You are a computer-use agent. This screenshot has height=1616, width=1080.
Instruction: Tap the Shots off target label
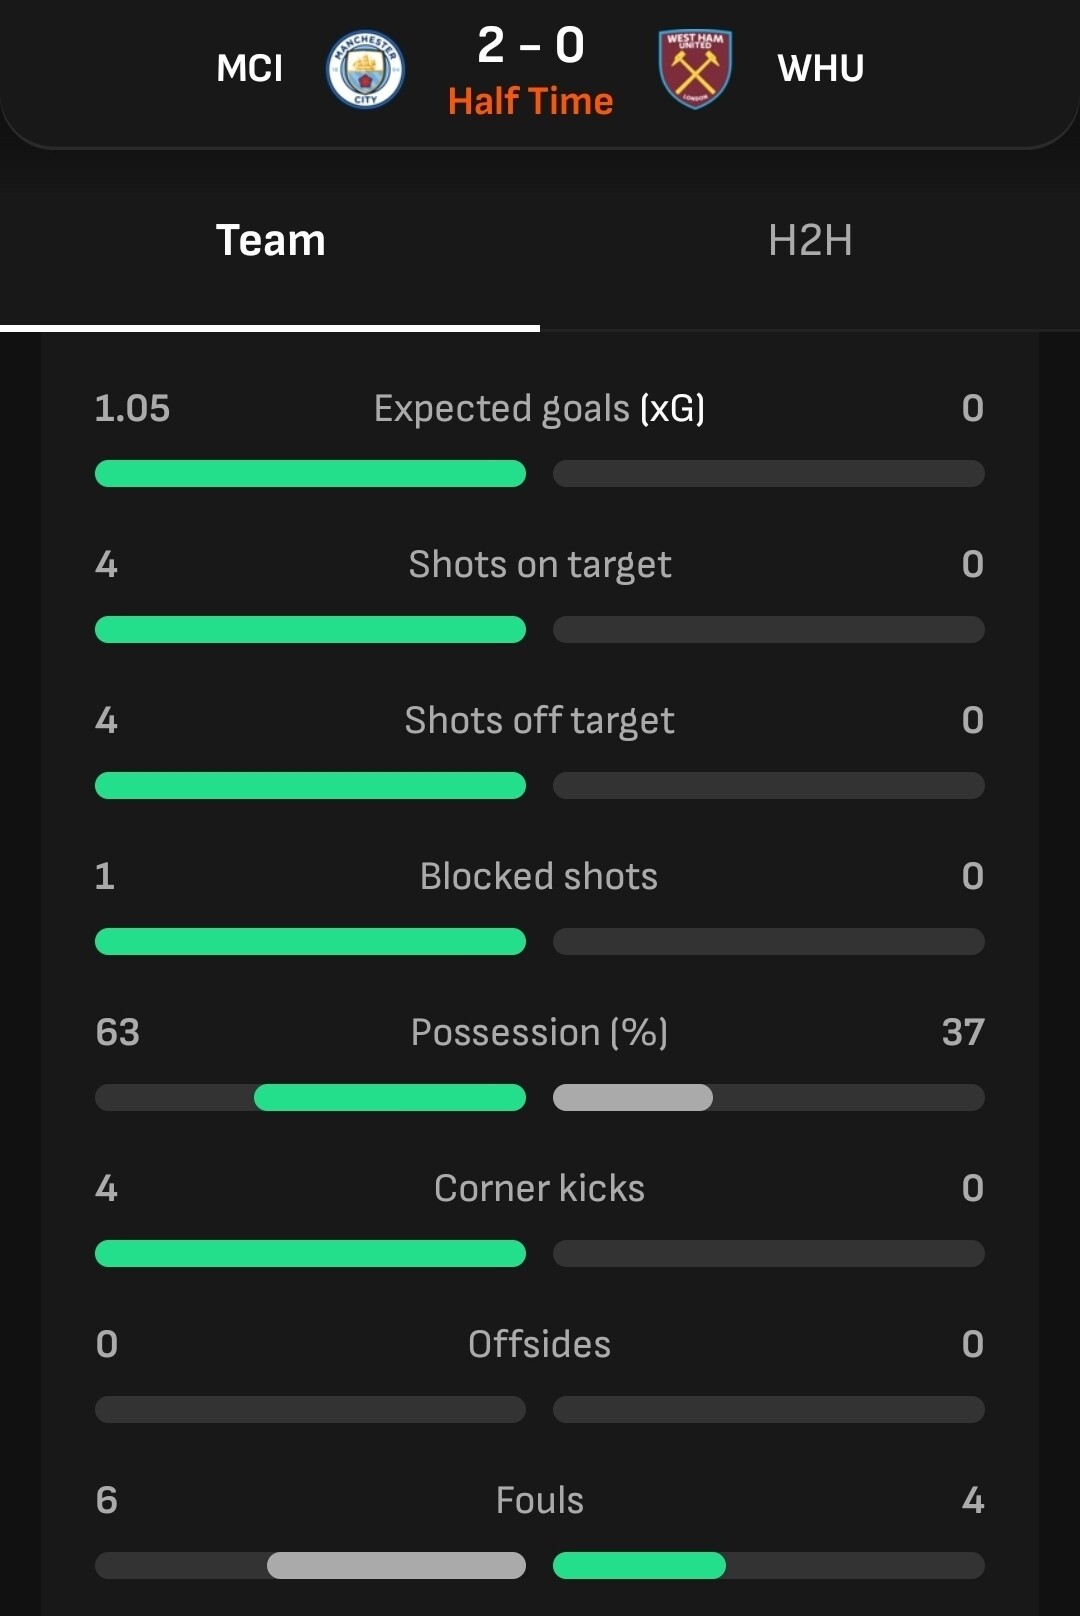tap(539, 721)
